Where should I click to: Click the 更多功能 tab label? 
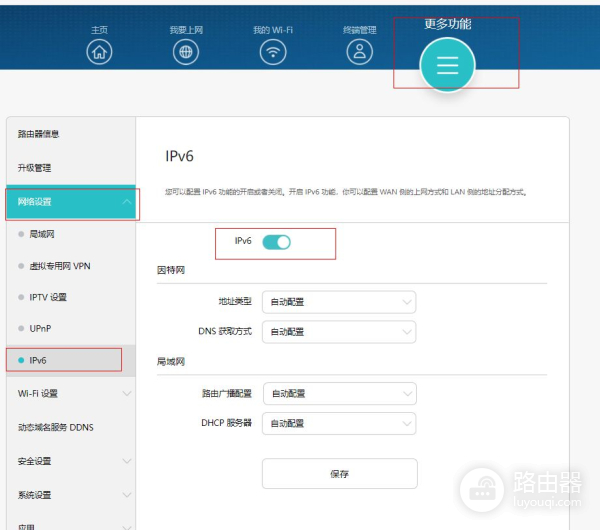(448, 24)
